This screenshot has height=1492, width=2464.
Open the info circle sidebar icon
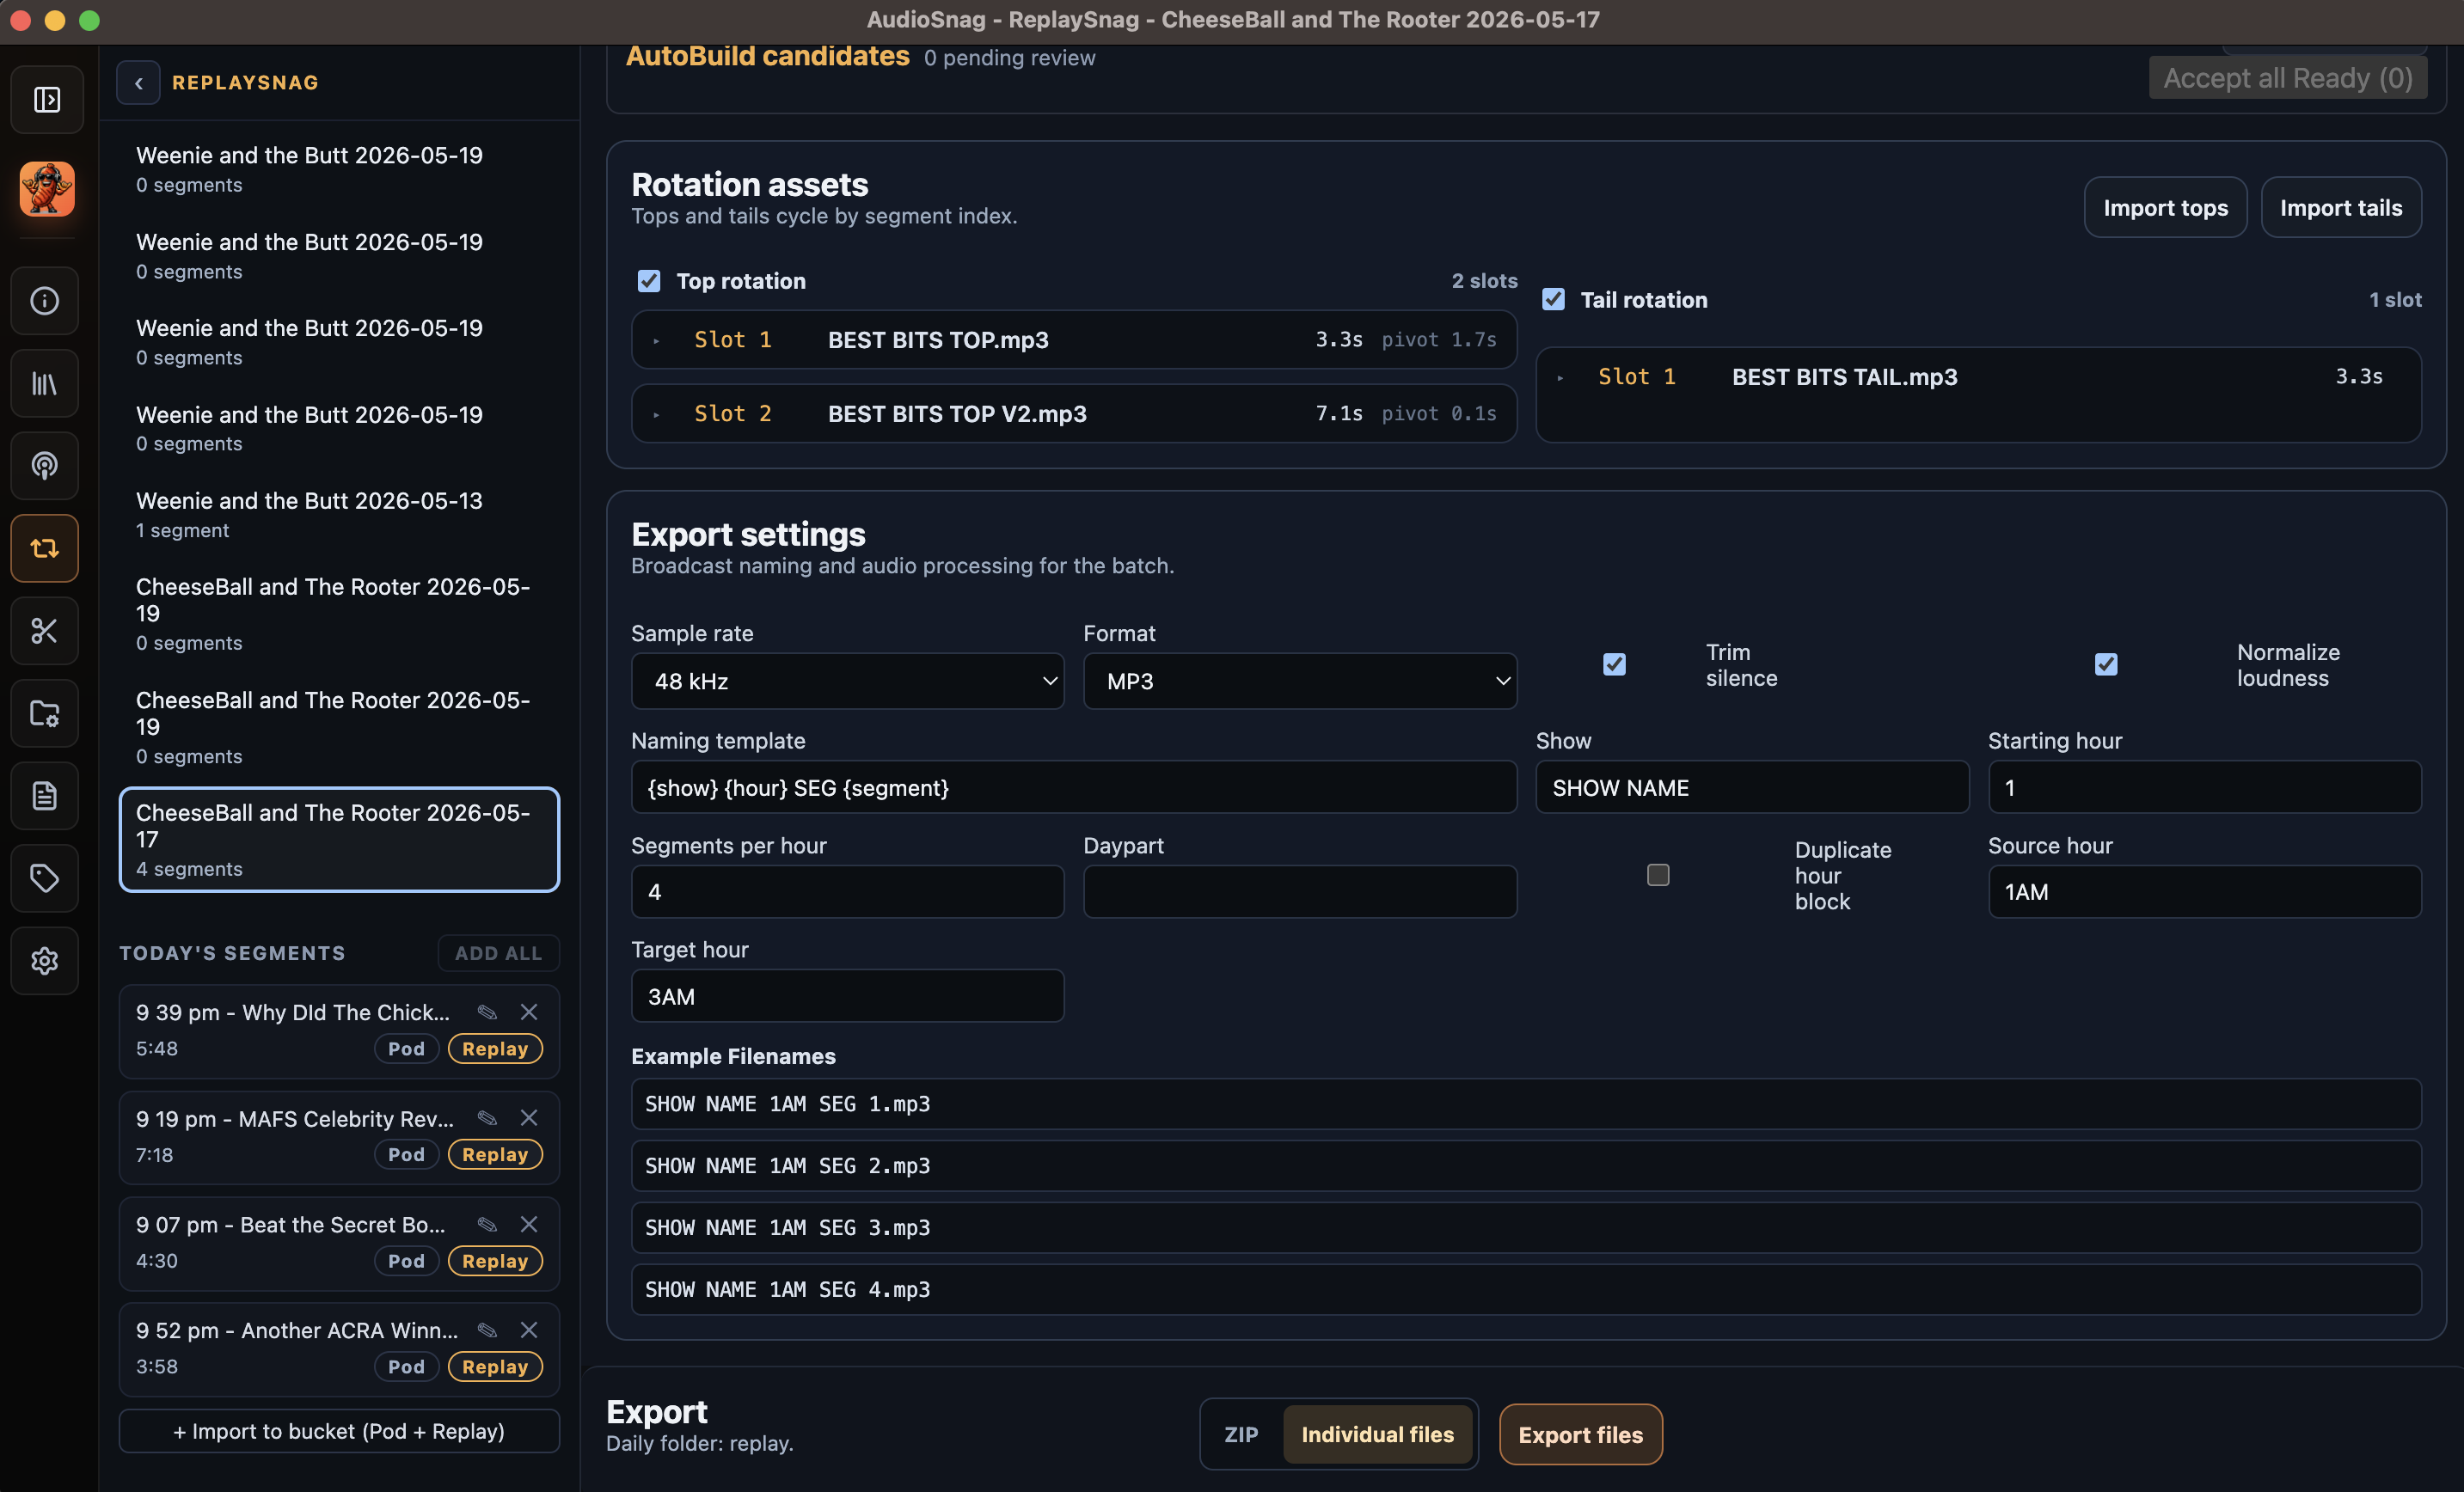pyautogui.click(x=45, y=301)
